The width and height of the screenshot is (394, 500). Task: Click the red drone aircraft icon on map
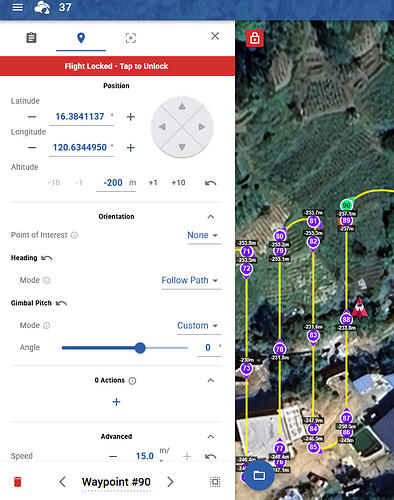click(x=359, y=307)
